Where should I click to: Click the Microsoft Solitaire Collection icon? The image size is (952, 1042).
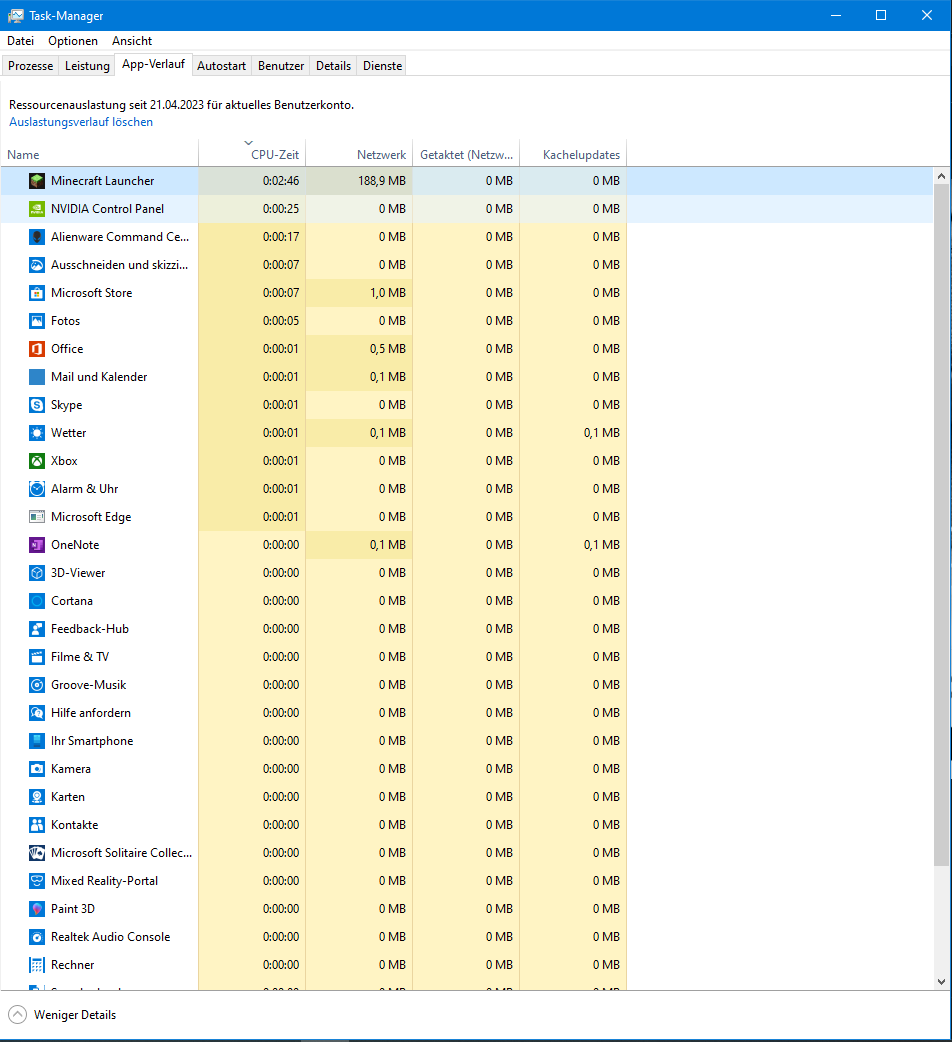coord(37,853)
